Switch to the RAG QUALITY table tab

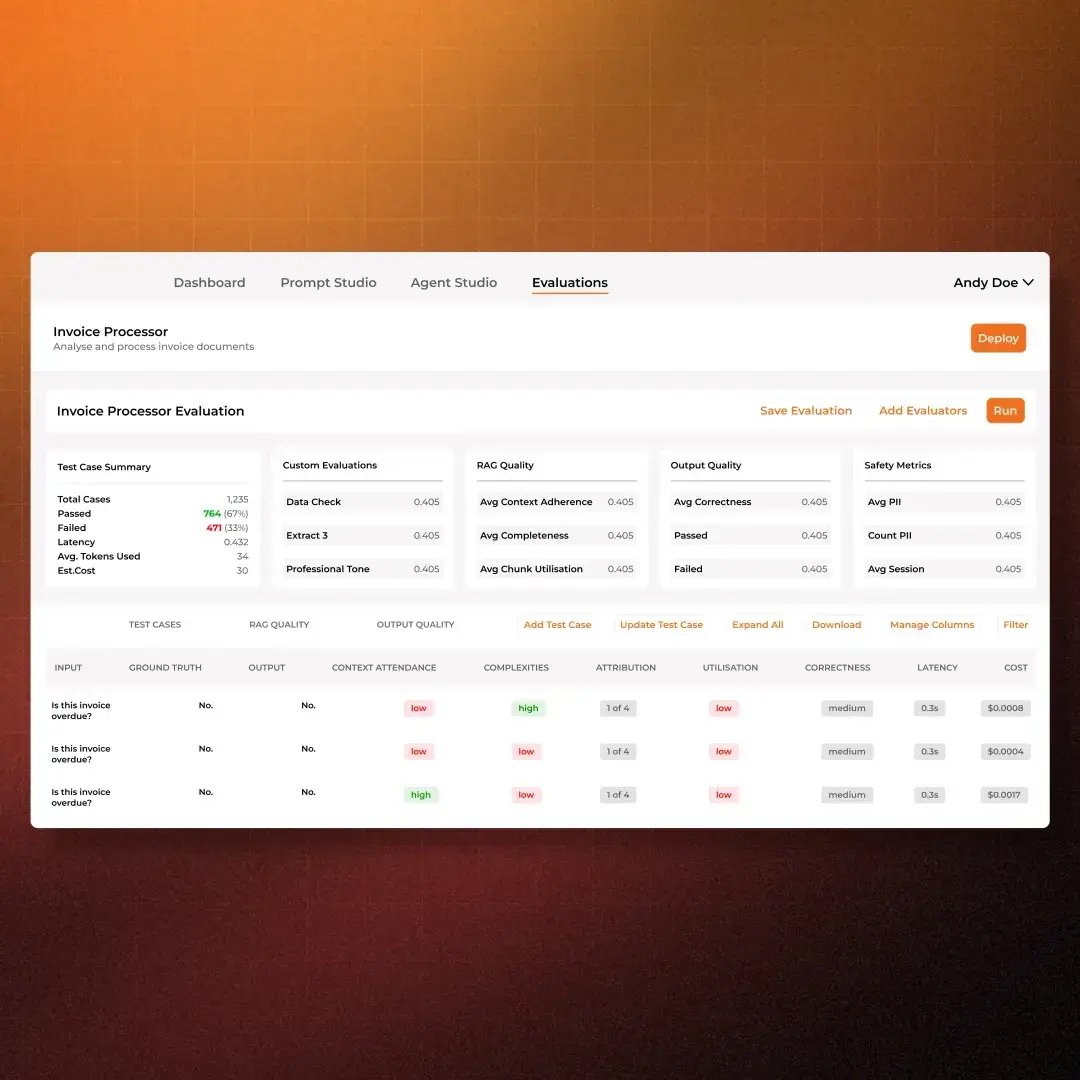(279, 625)
